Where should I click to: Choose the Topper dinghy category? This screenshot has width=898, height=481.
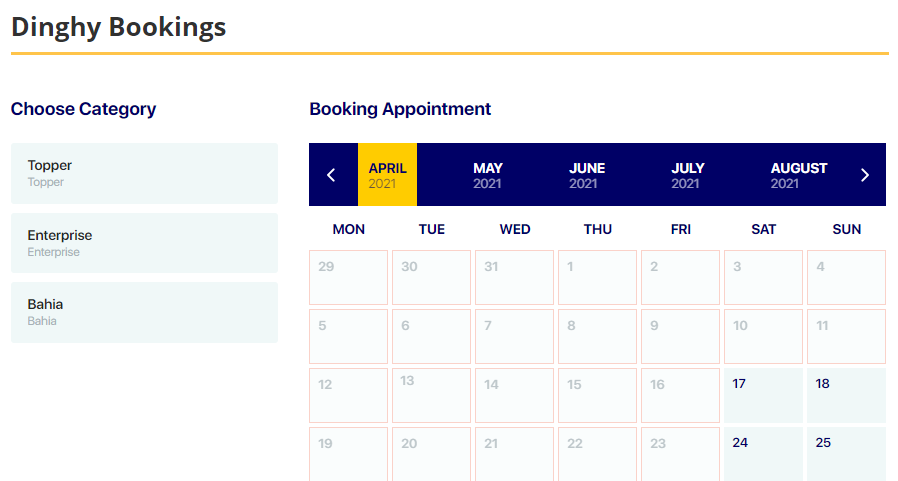coord(144,173)
